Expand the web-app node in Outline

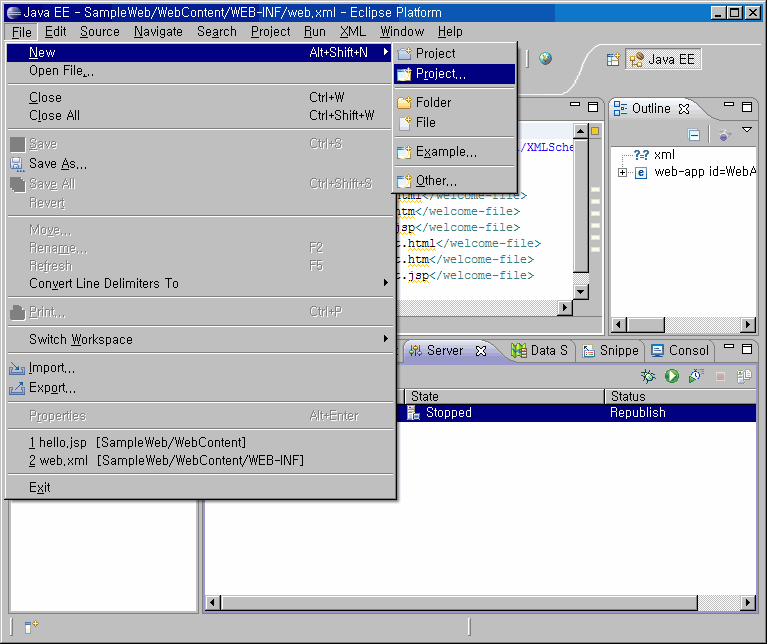click(x=623, y=172)
